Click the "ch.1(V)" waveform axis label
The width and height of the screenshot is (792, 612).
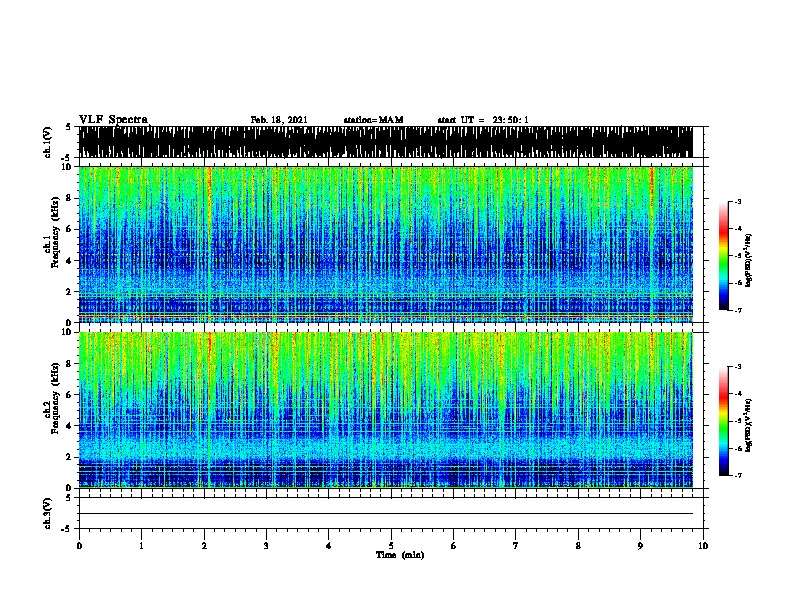point(48,142)
